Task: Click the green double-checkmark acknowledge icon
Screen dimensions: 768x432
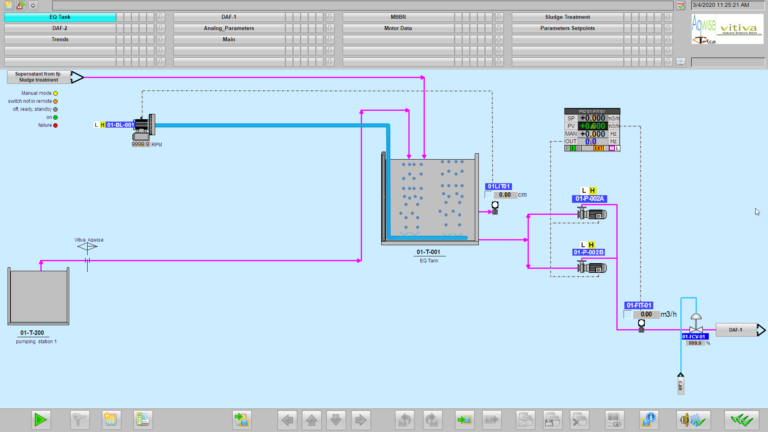Action: click(741, 419)
